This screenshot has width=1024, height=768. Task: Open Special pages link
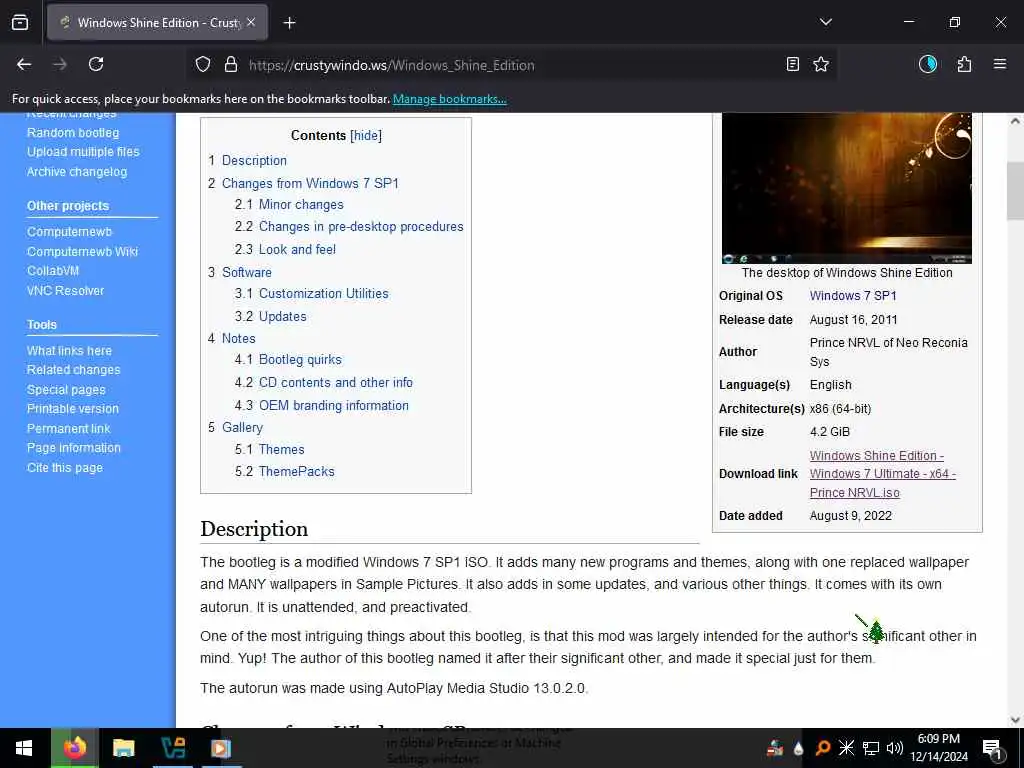click(x=66, y=390)
